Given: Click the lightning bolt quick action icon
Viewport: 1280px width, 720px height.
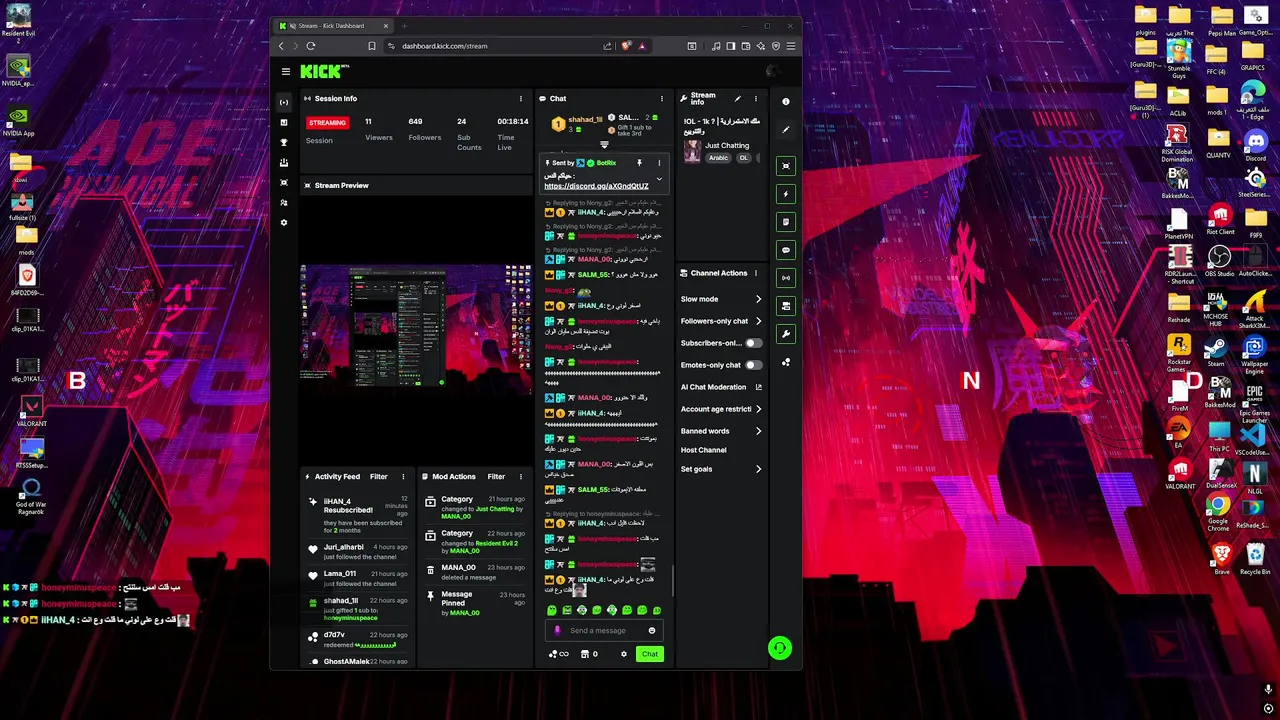Looking at the screenshot, I should [786, 194].
